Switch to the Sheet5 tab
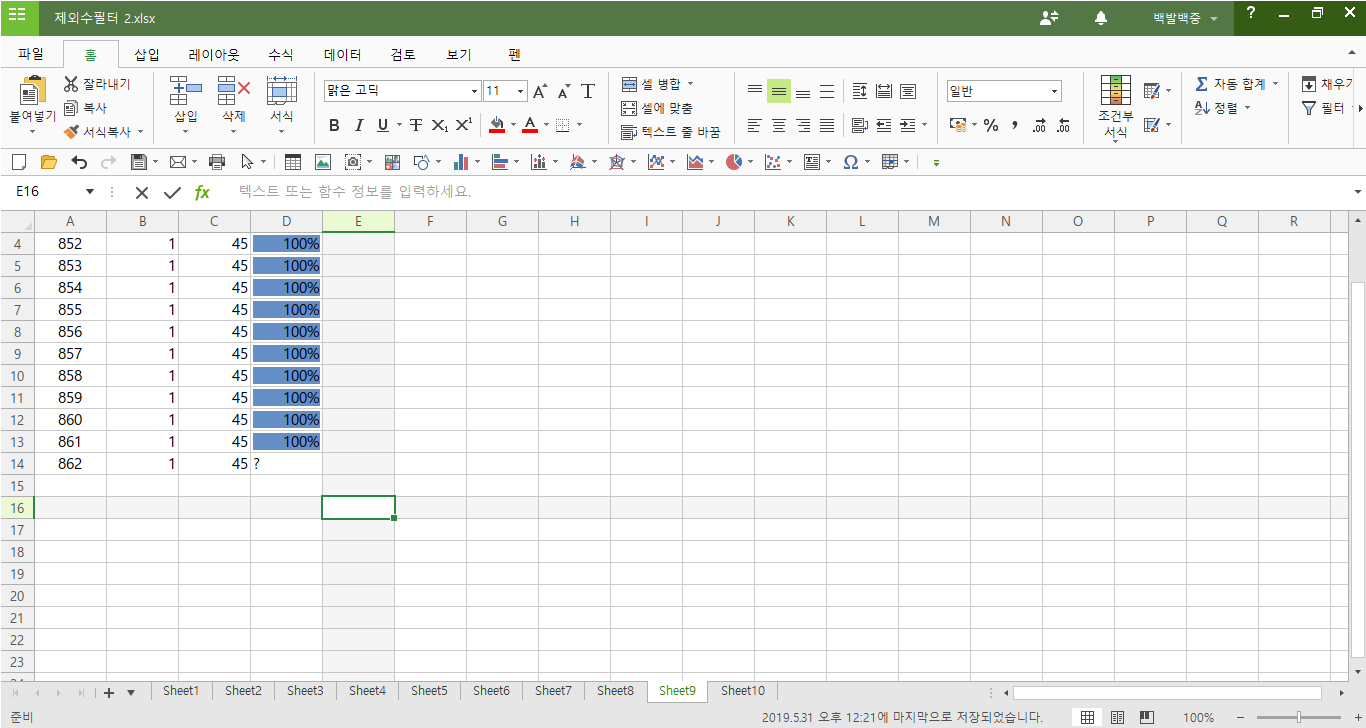 (x=429, y=691)
